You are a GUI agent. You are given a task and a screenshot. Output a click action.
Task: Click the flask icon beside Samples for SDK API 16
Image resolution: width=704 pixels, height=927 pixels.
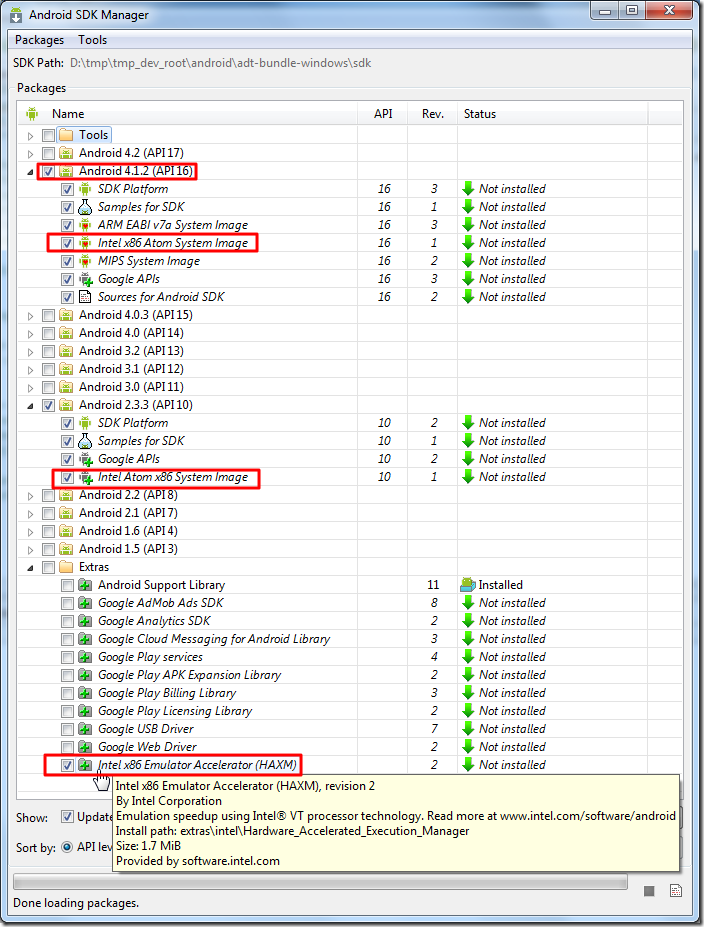tap(85, 207)
